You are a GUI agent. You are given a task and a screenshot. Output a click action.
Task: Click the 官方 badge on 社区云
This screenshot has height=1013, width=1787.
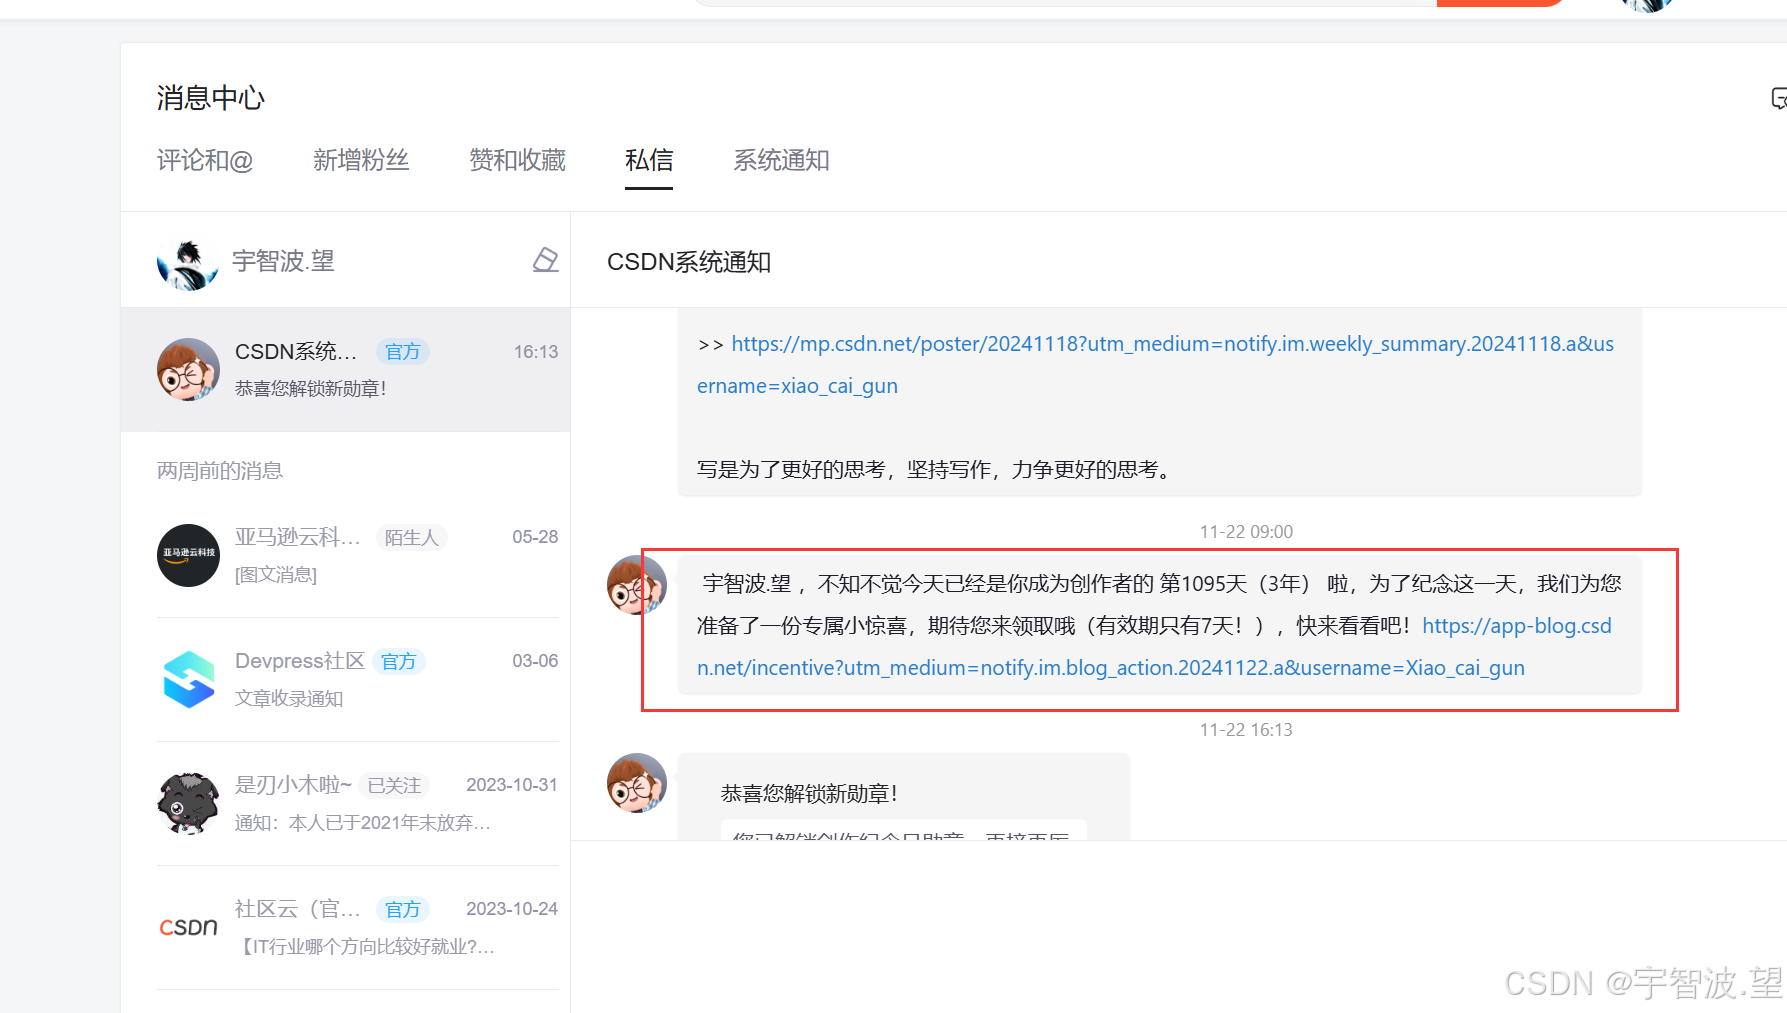402,910
